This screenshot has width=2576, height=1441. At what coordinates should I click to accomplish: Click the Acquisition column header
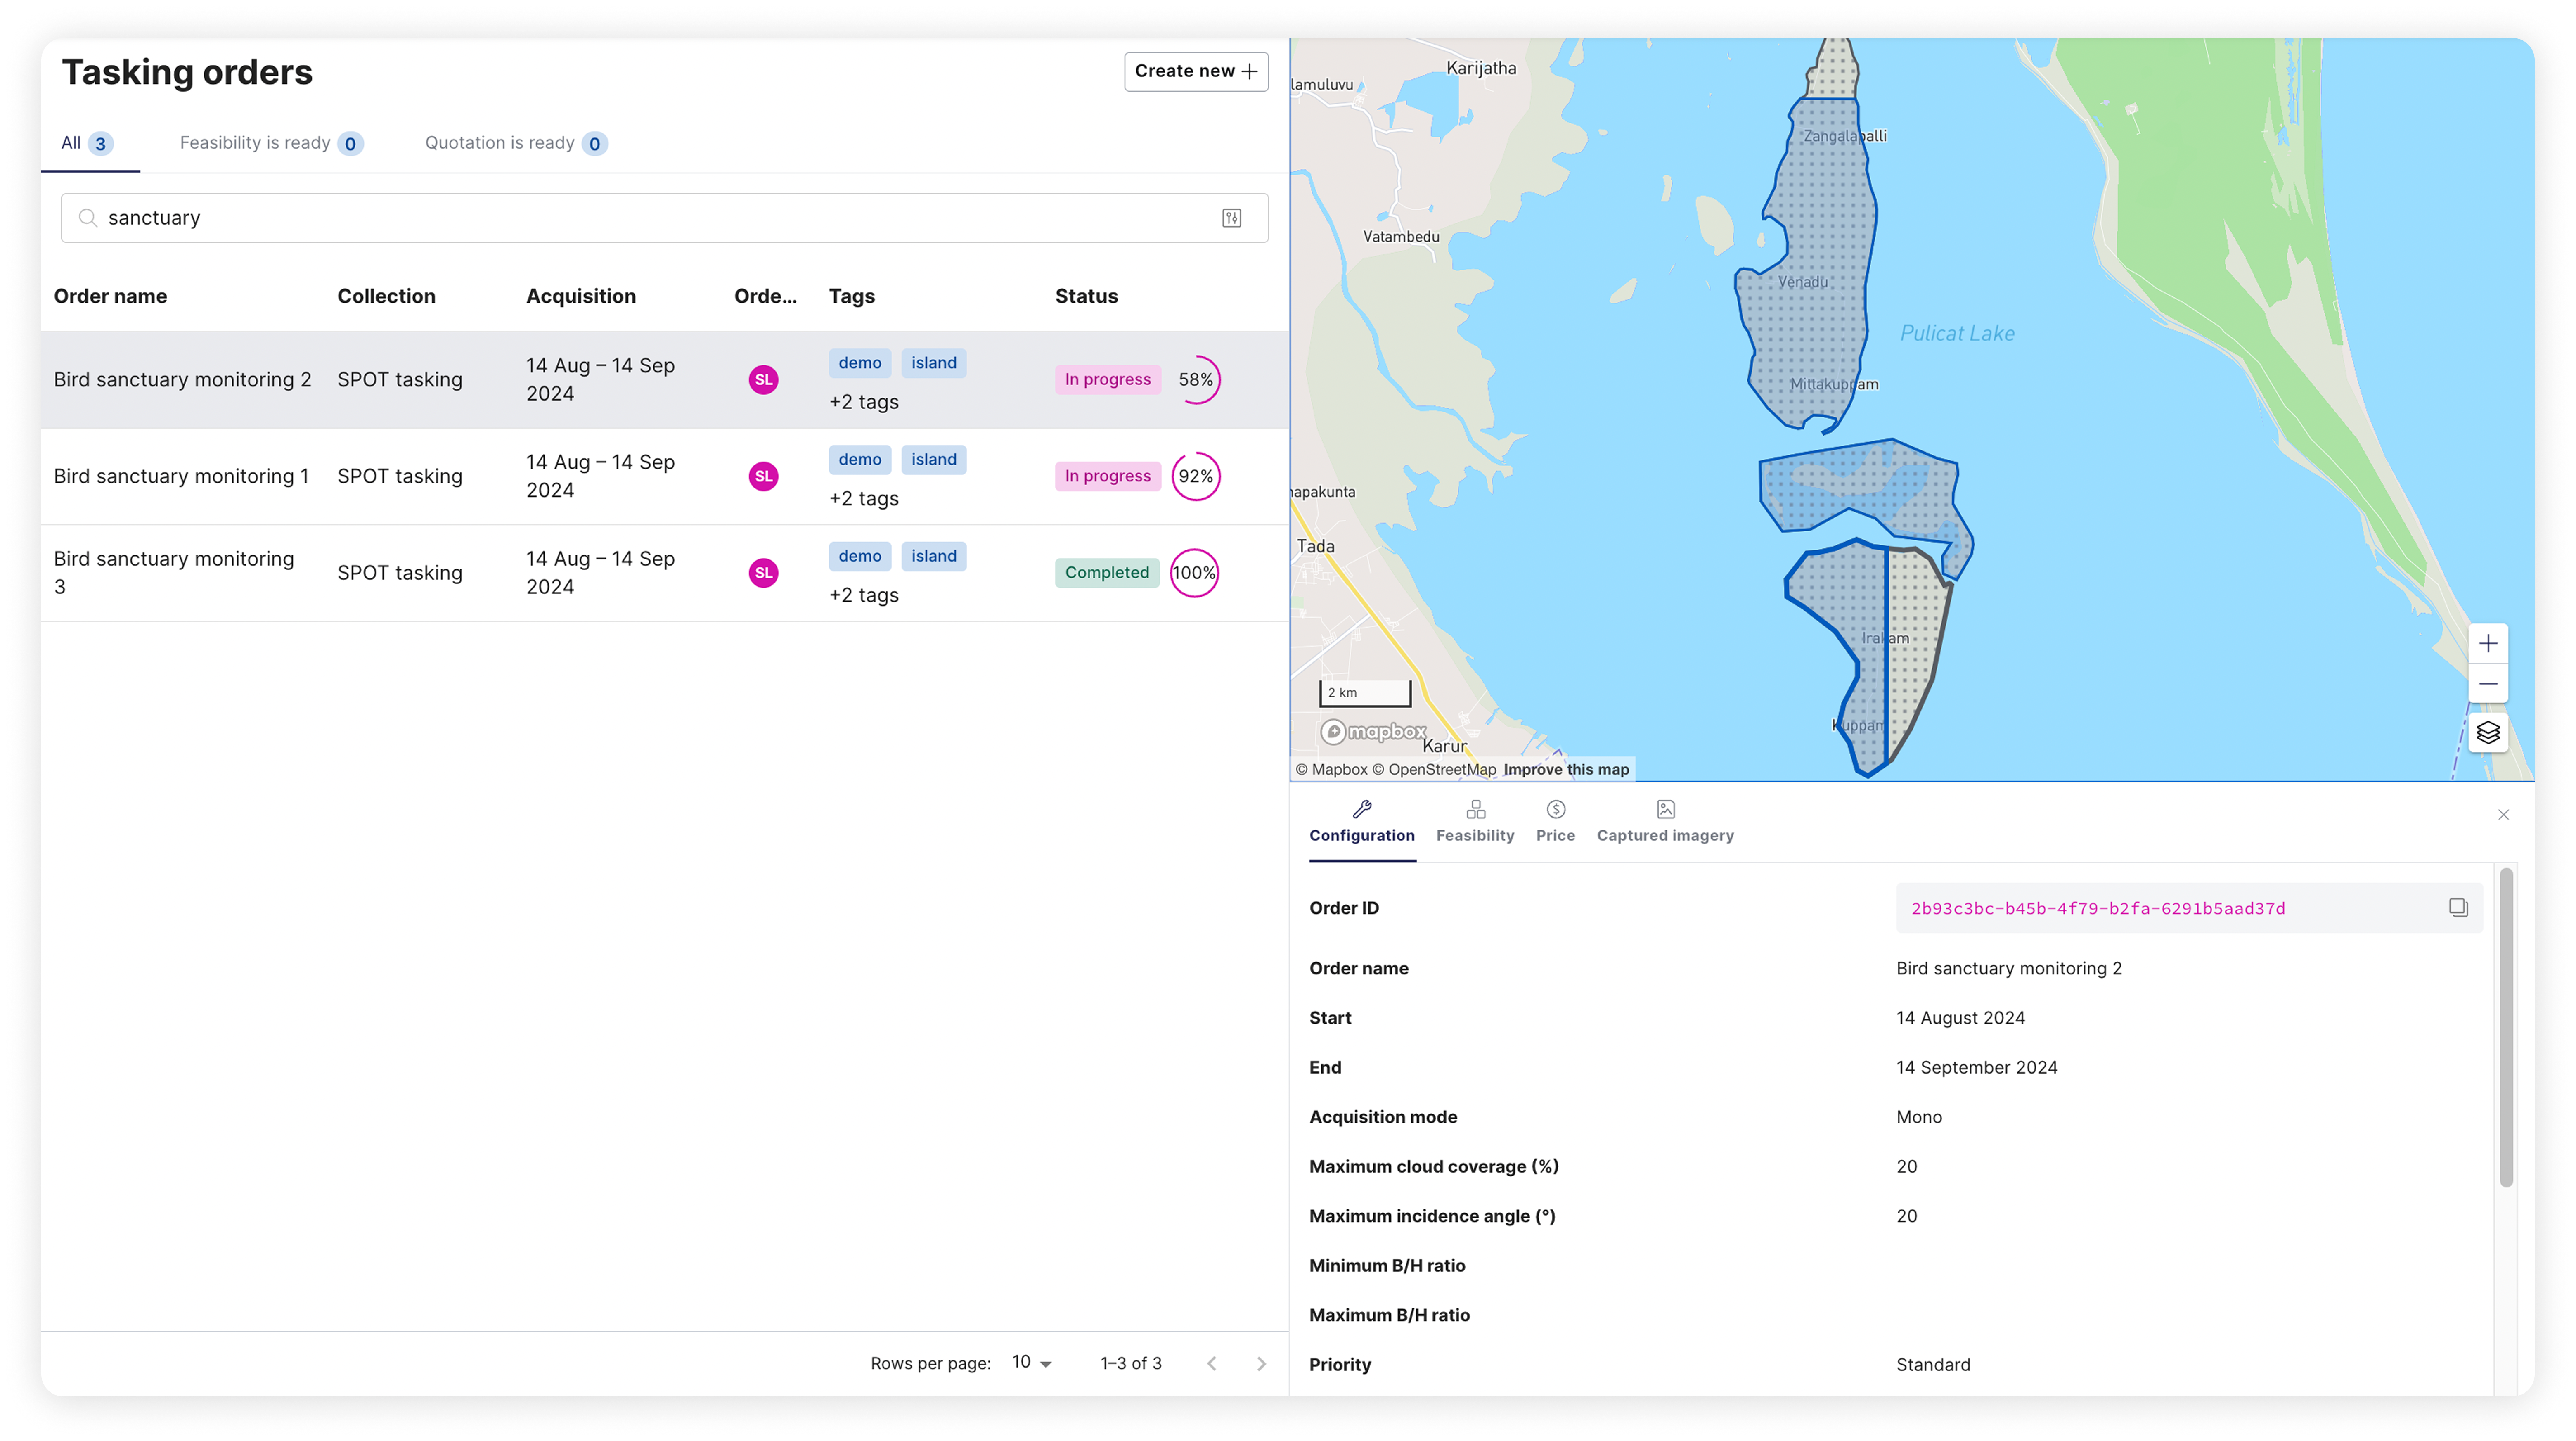(x=581, y=296)
